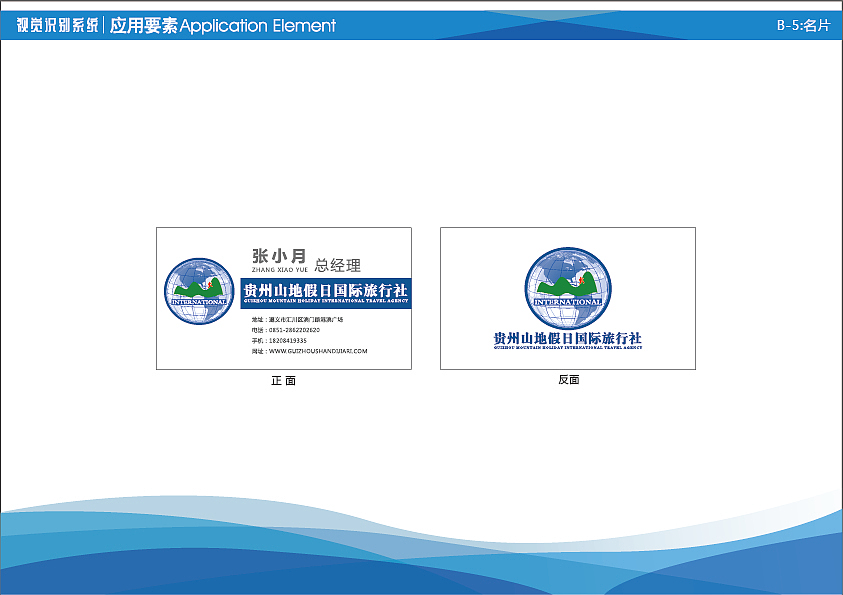Click the 电话 phone number line
The width and height of the screenshot is (843, 595).
pos(285,330)
